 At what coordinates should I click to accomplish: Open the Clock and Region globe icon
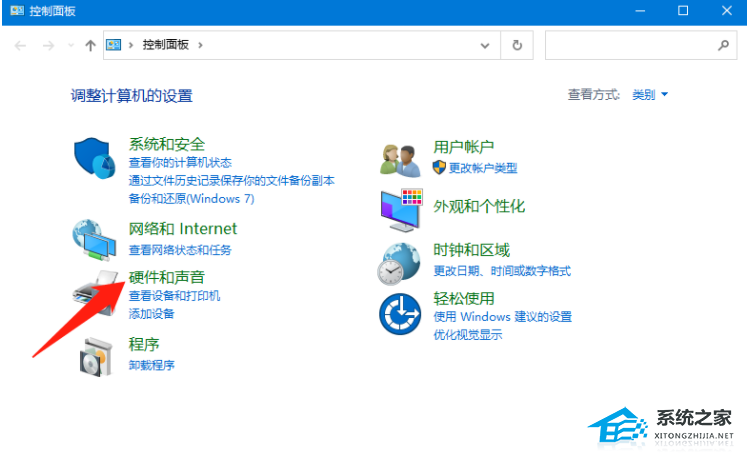399,264
